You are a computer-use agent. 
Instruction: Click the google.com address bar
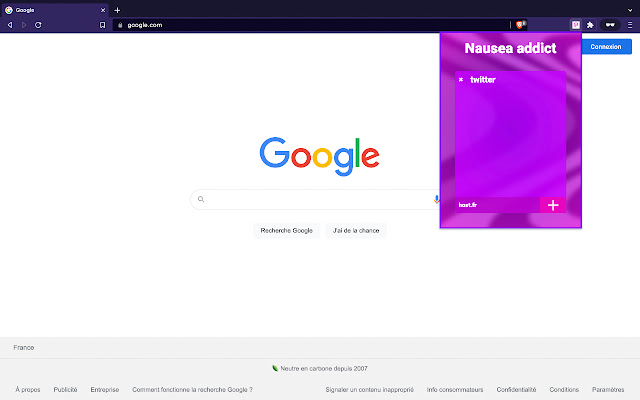311,25
